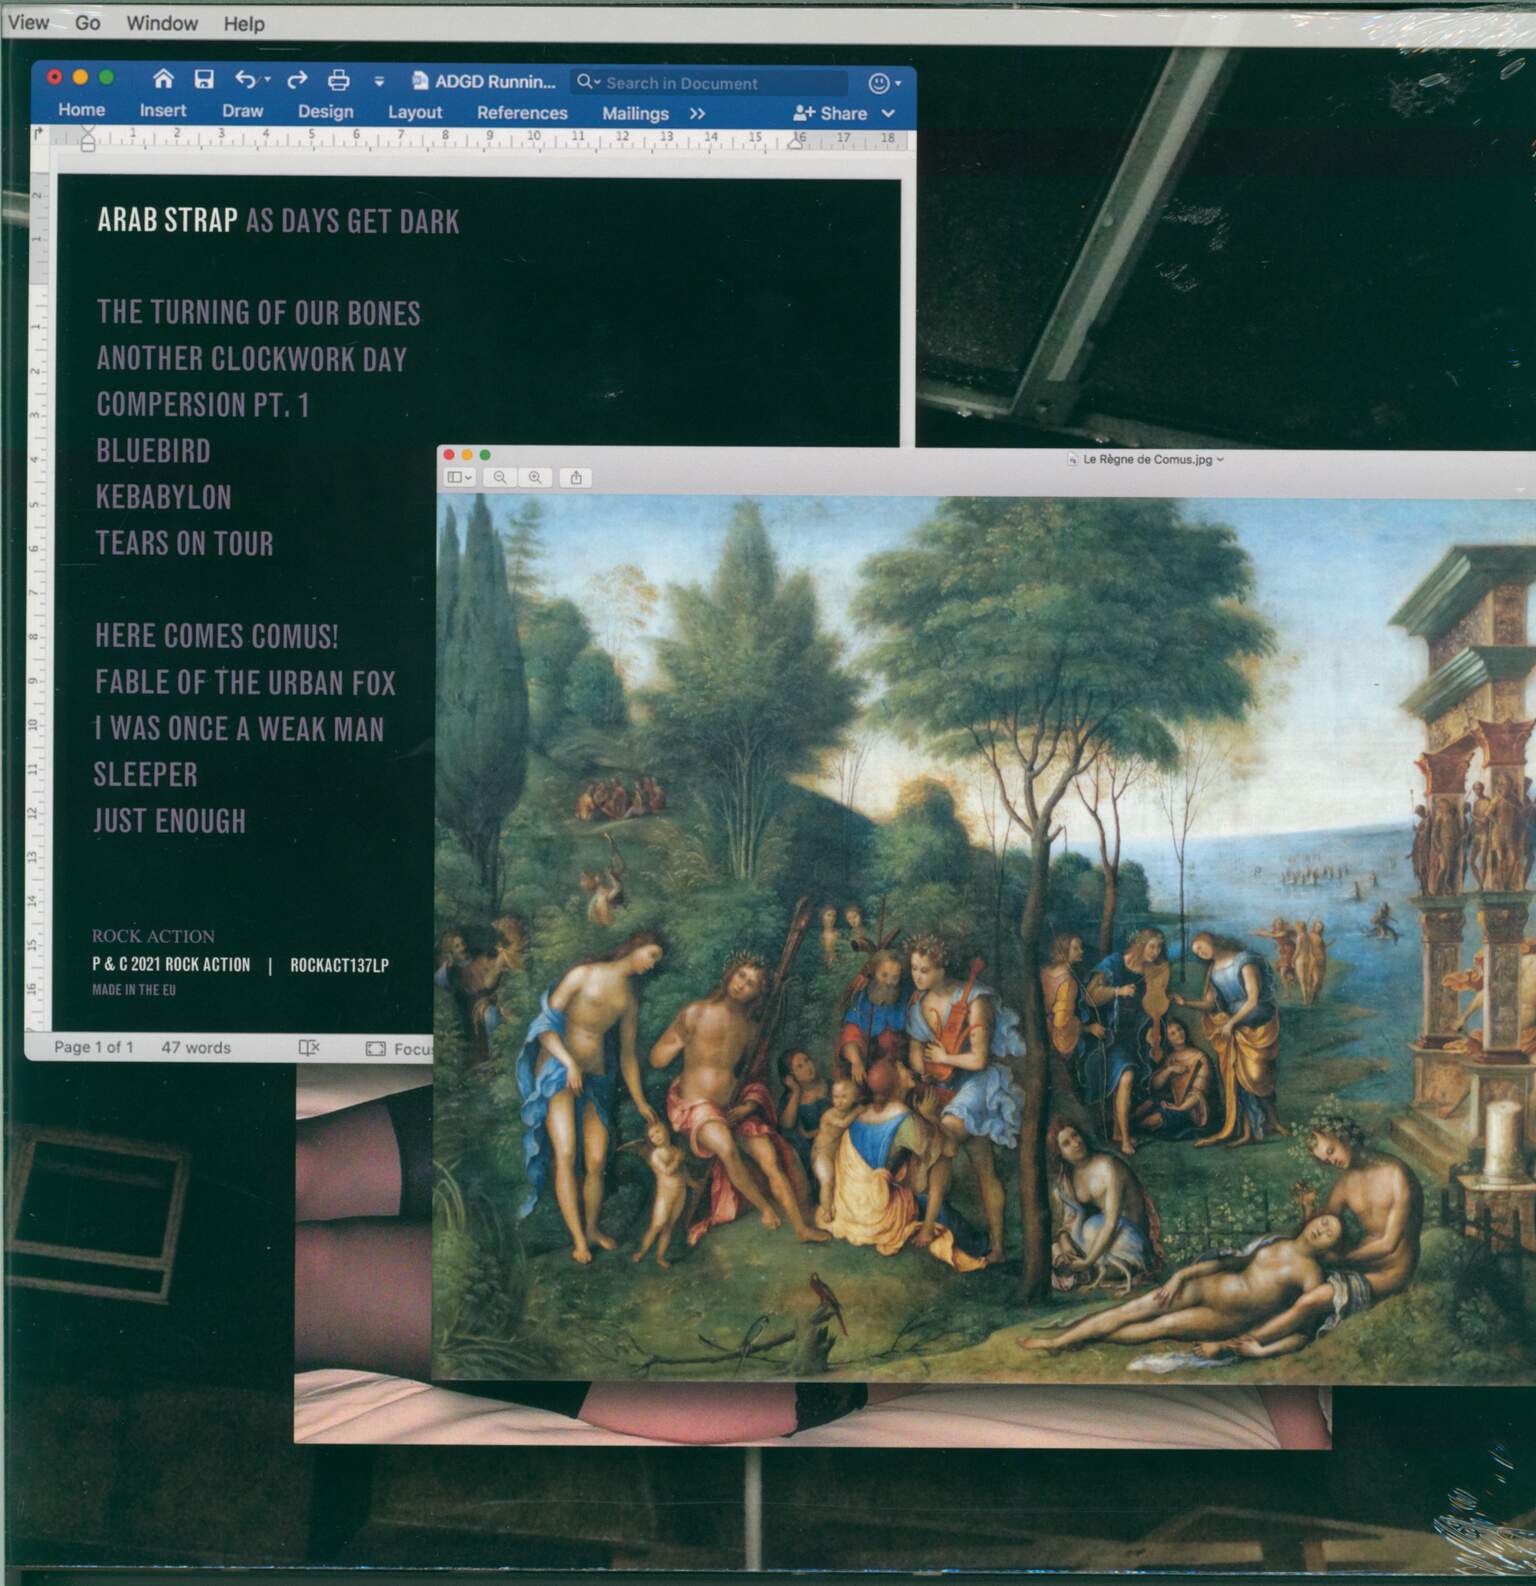
Task: Click the ARAB STRAP heading text
Action: click(167, 220)
